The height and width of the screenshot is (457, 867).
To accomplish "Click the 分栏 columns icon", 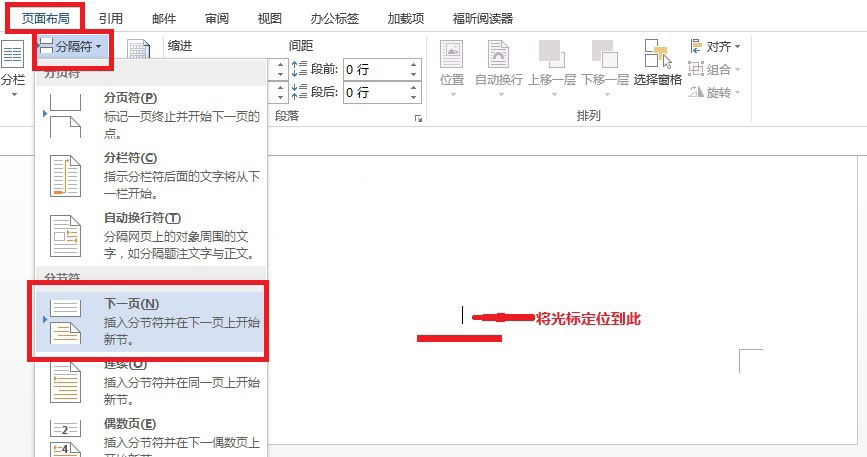I will [x=12, y=55].
